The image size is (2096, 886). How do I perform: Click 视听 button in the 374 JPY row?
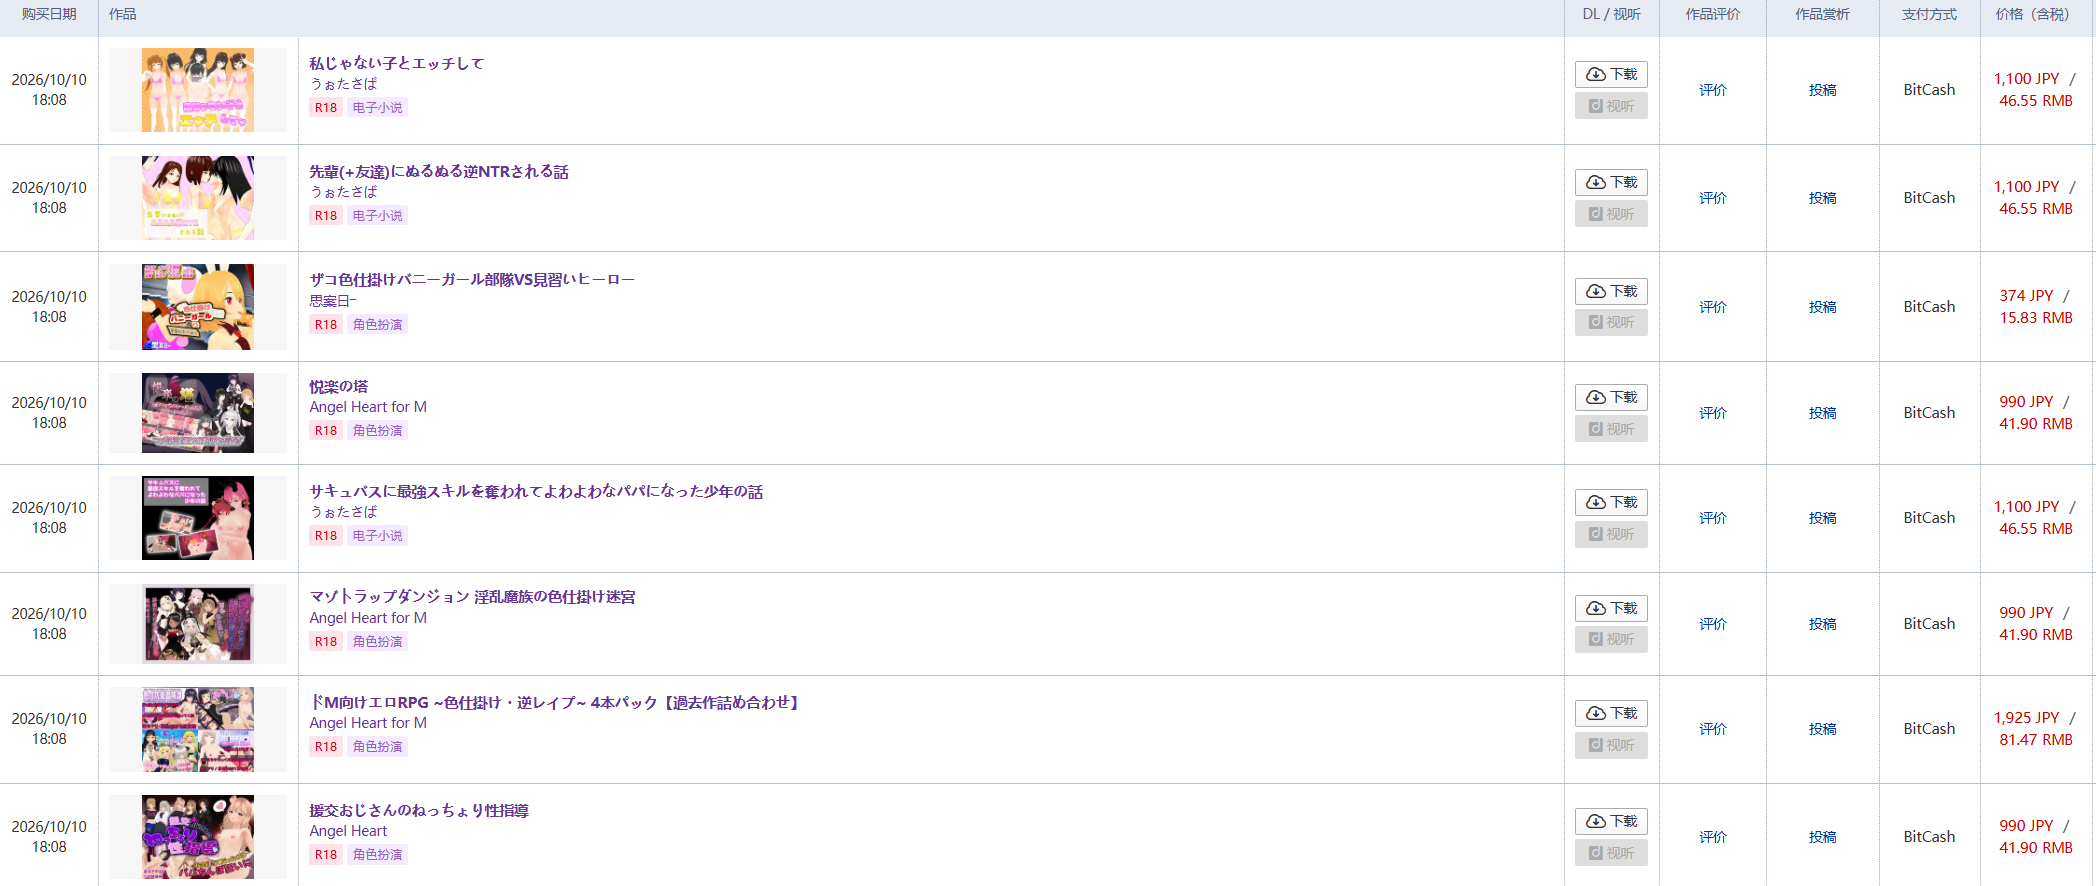1611,322
